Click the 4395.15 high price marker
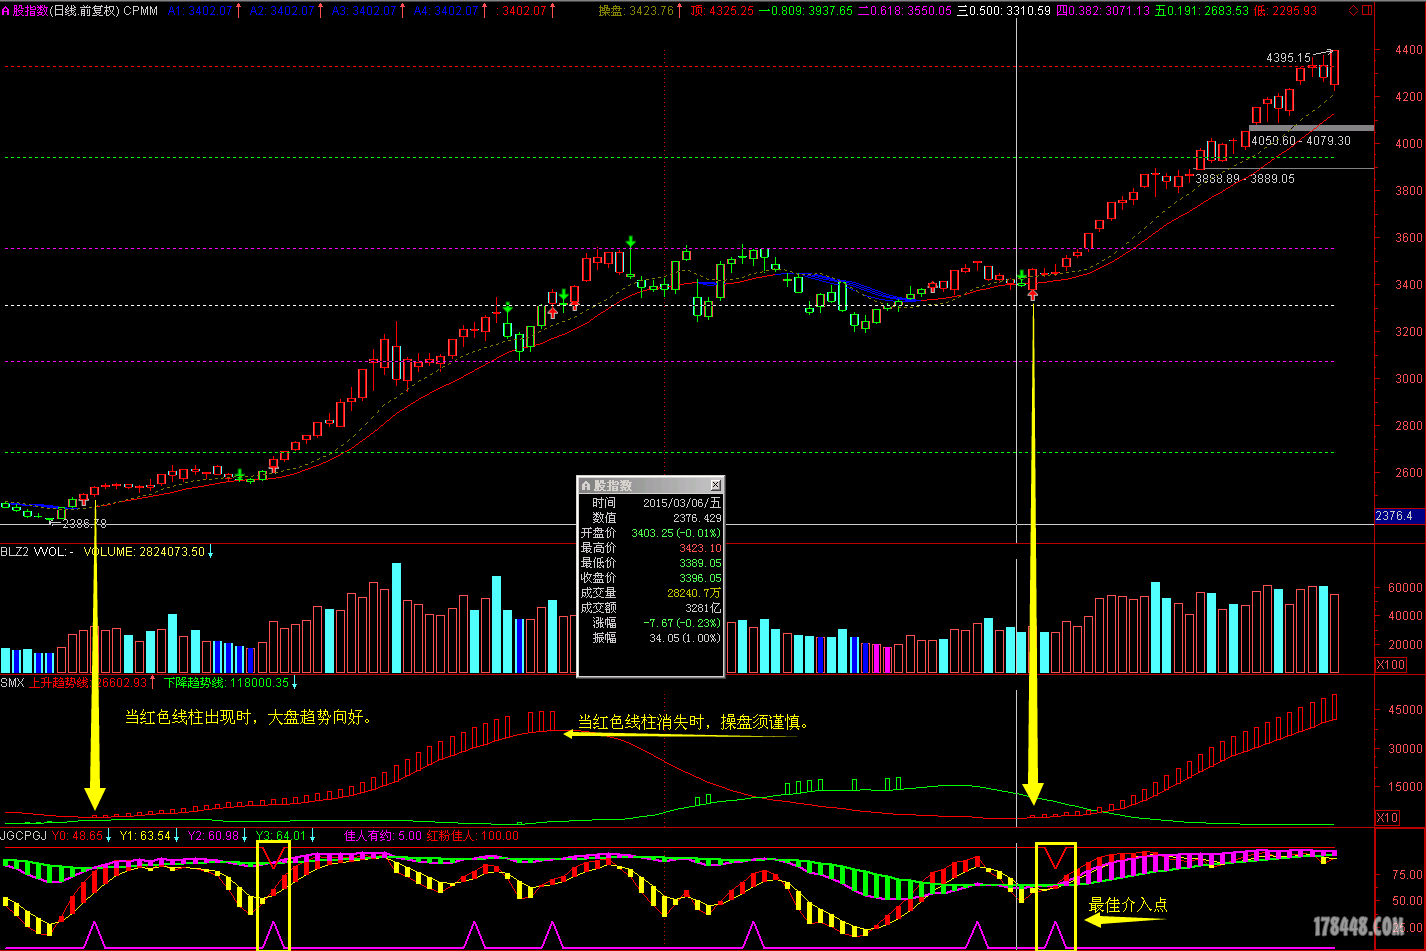Image resolution: width=1426 pixels, height=951 pixels. 1288,58
